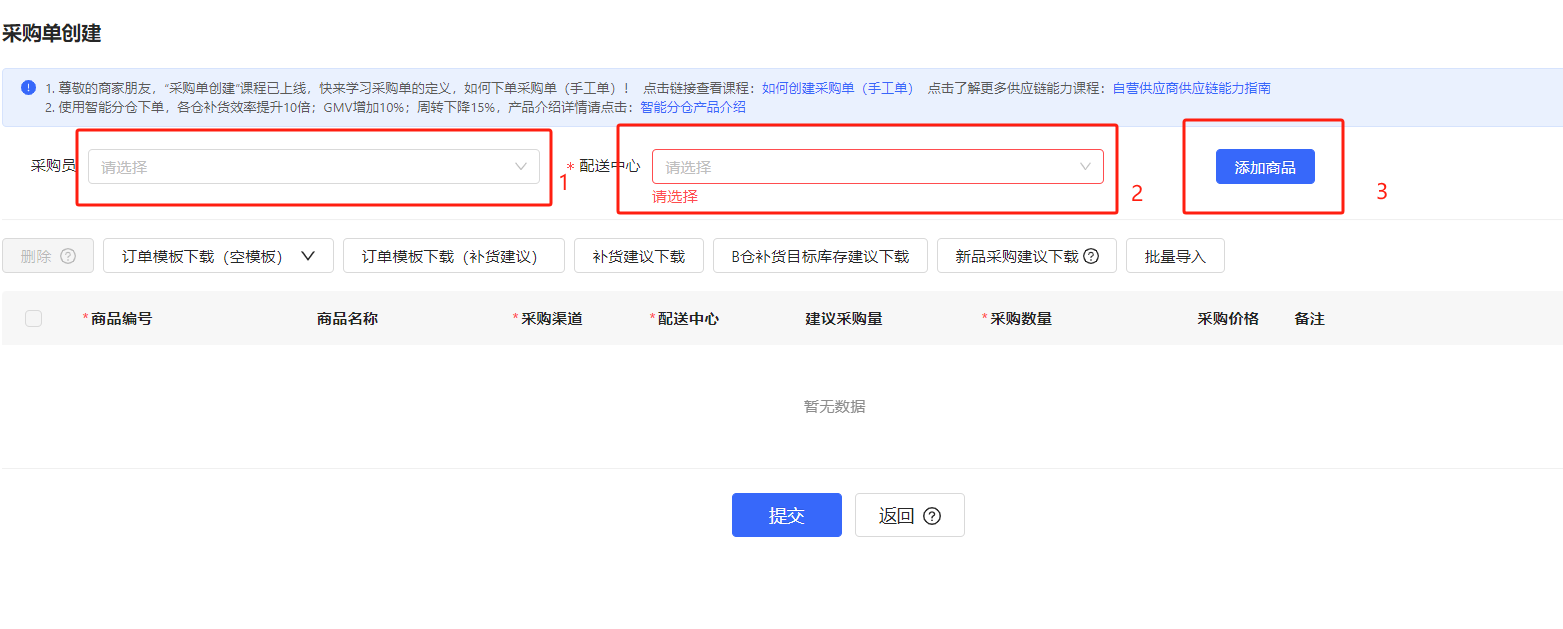Screen dimensions: 1563x629
Task: Download via B仓补货目标库存建议下载
Action: point(820,256)
